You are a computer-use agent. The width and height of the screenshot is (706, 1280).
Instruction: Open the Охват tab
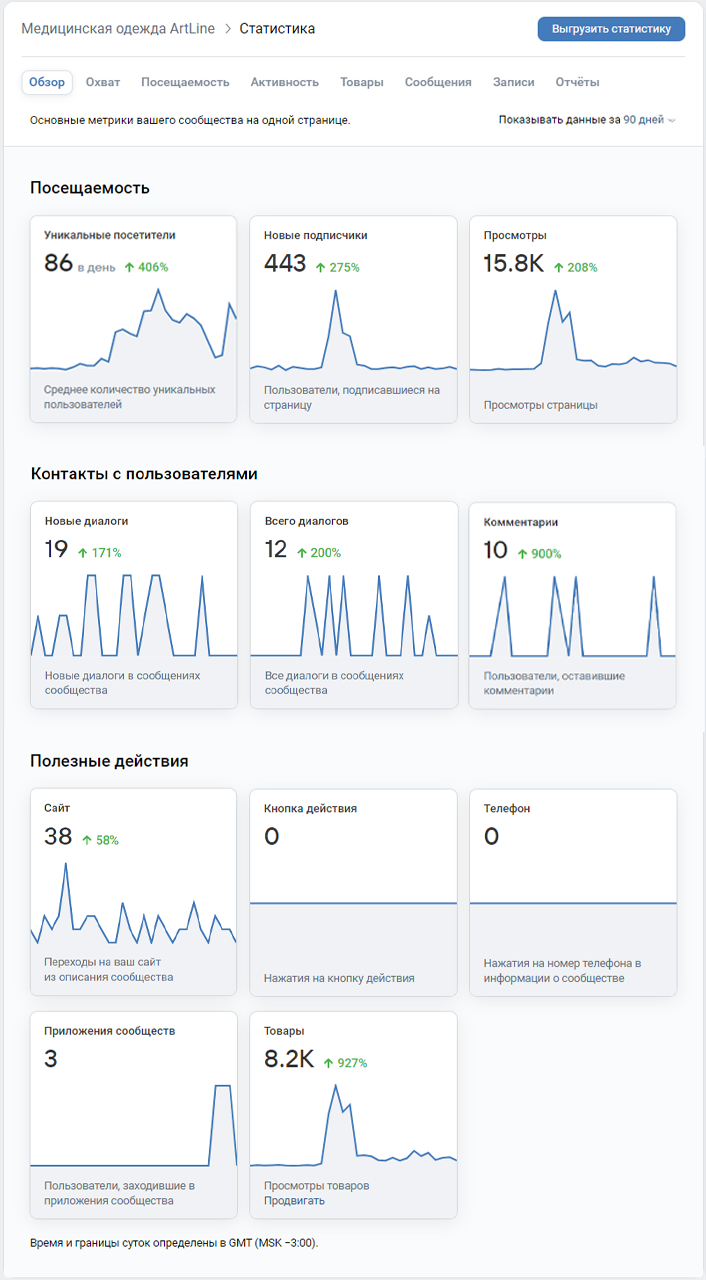(103, 82)
